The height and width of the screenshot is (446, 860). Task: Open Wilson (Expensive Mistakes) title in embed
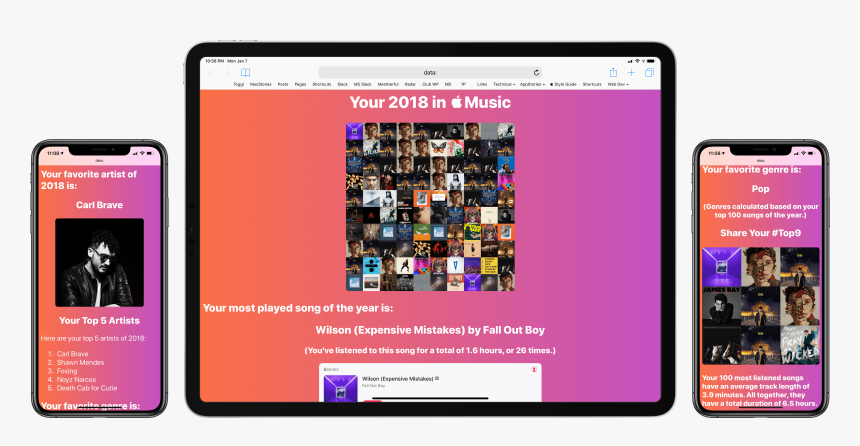[398, 379]
